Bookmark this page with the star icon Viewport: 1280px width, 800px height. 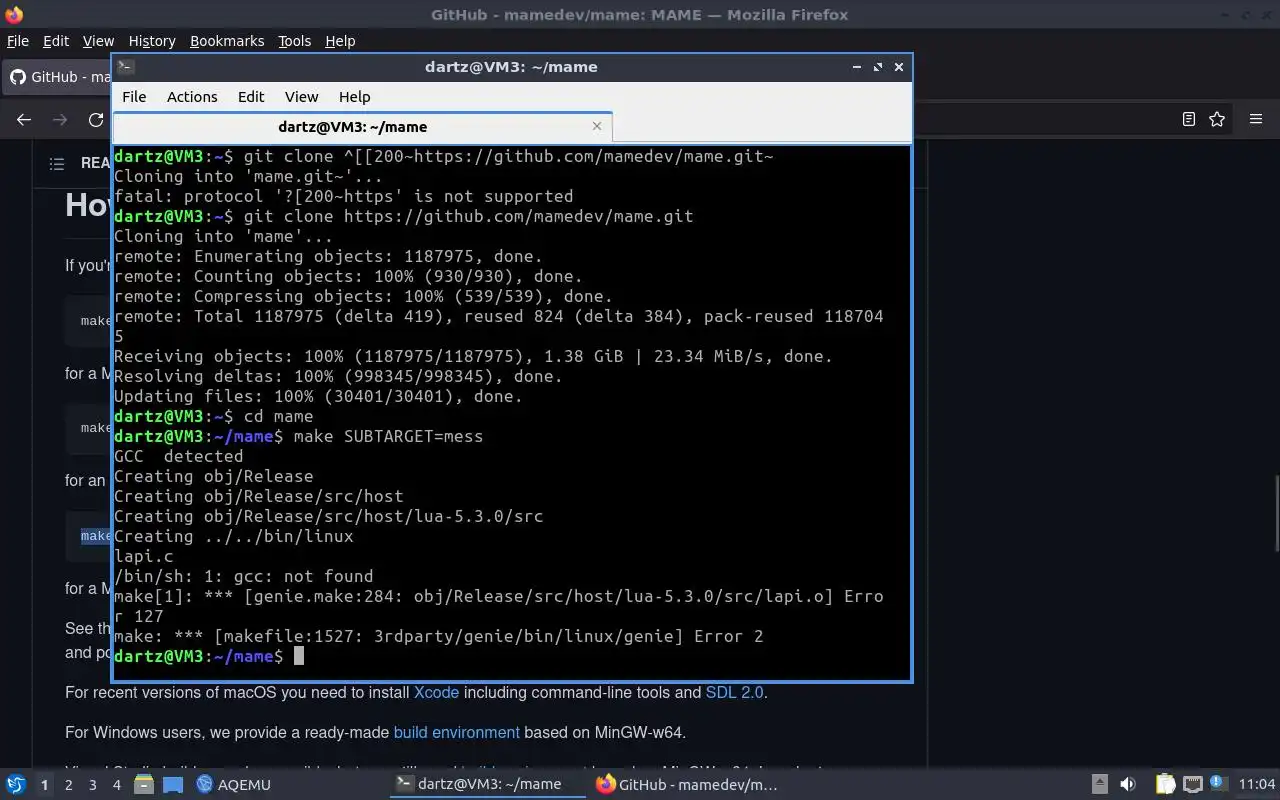click(1217, 119)
